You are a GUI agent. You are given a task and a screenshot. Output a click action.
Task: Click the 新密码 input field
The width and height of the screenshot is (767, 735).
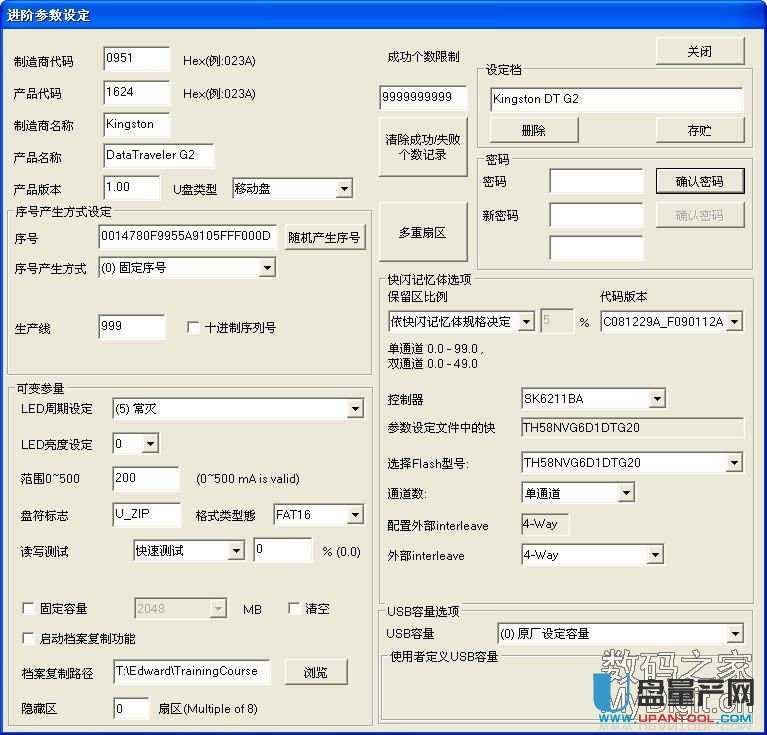pos(597,215)
